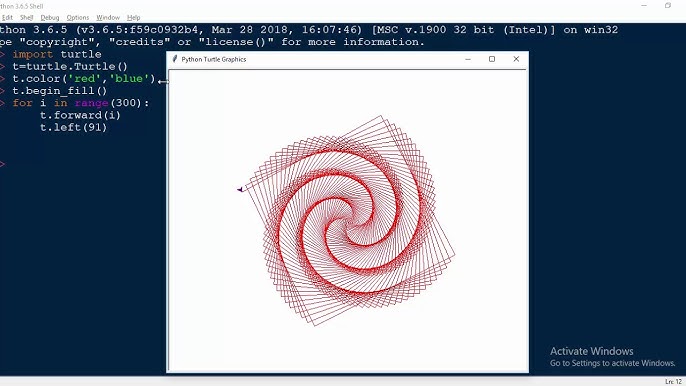Viewport: 686px width, 386px height.
Task: Click the turtle cursor on the canvas
Action: 240,189
